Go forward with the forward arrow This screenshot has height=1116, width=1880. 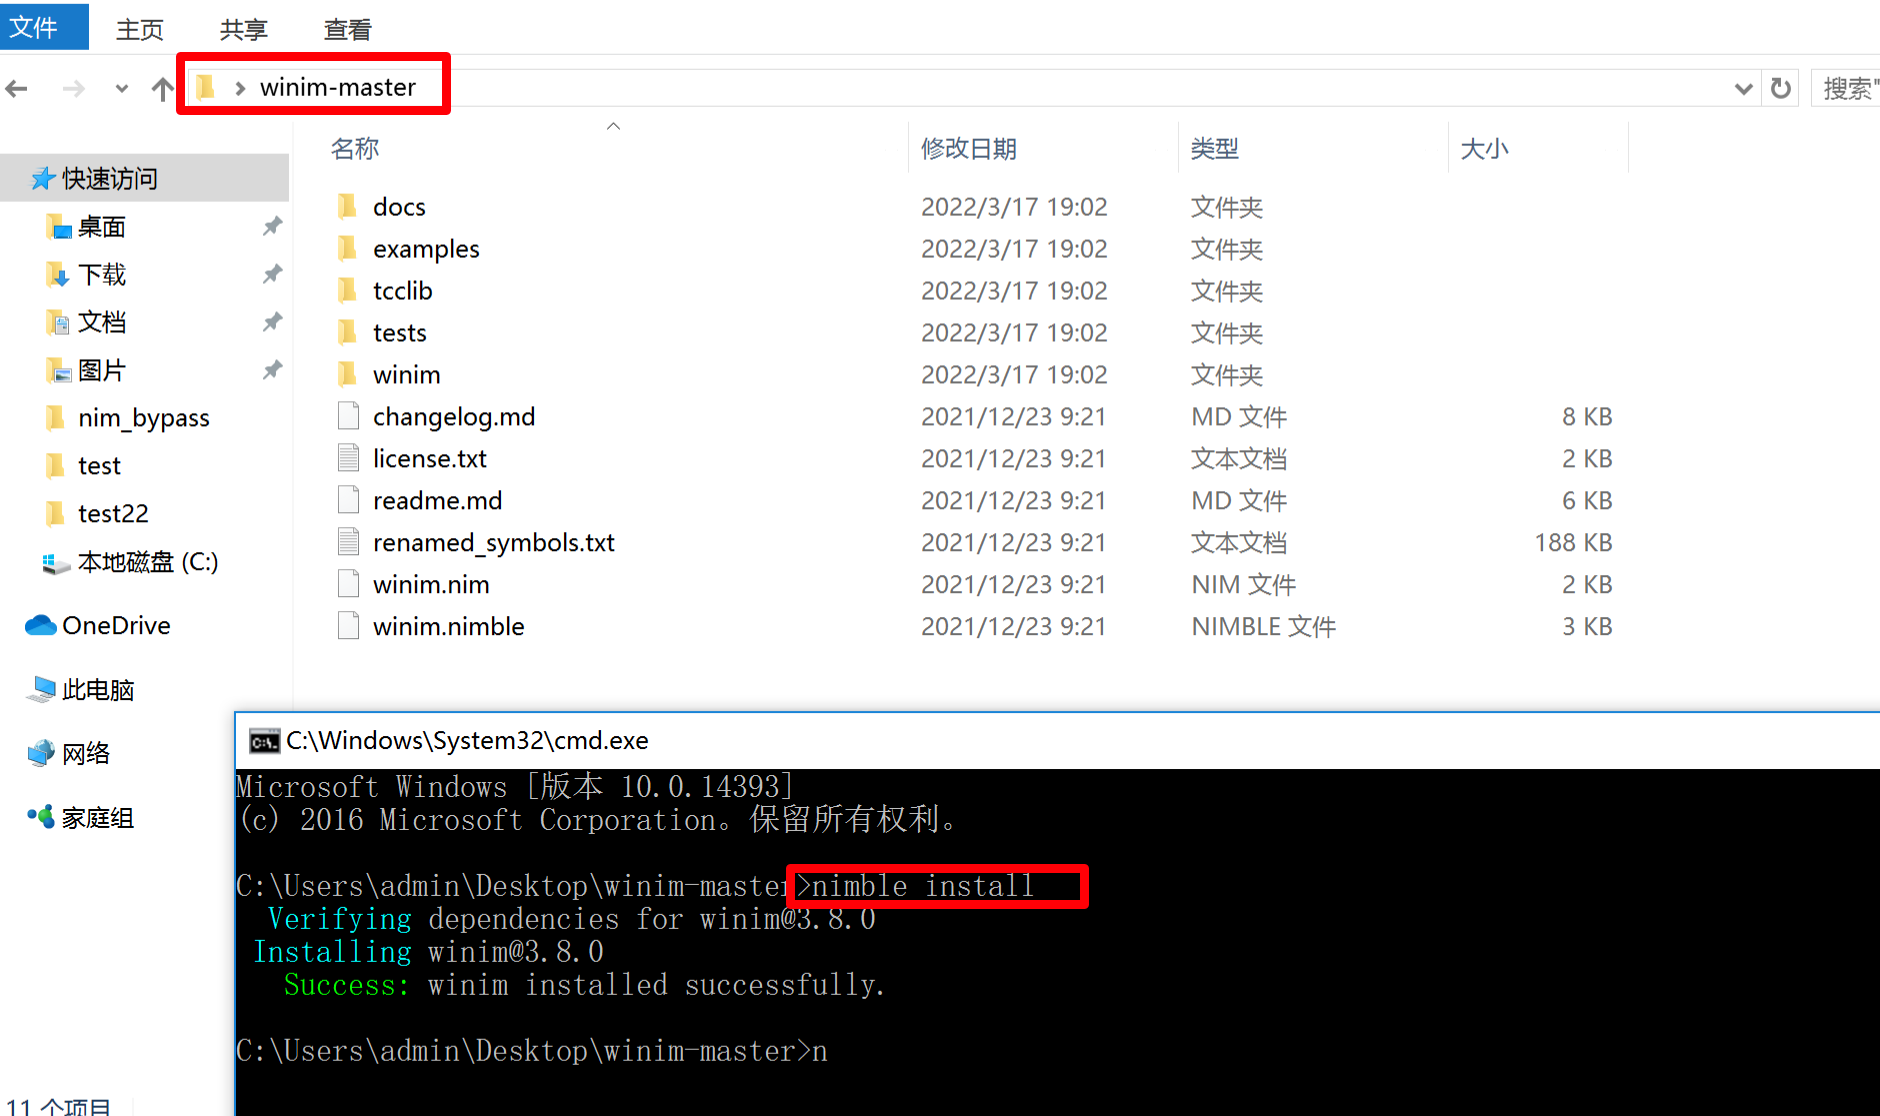click(x=73, y=89)
